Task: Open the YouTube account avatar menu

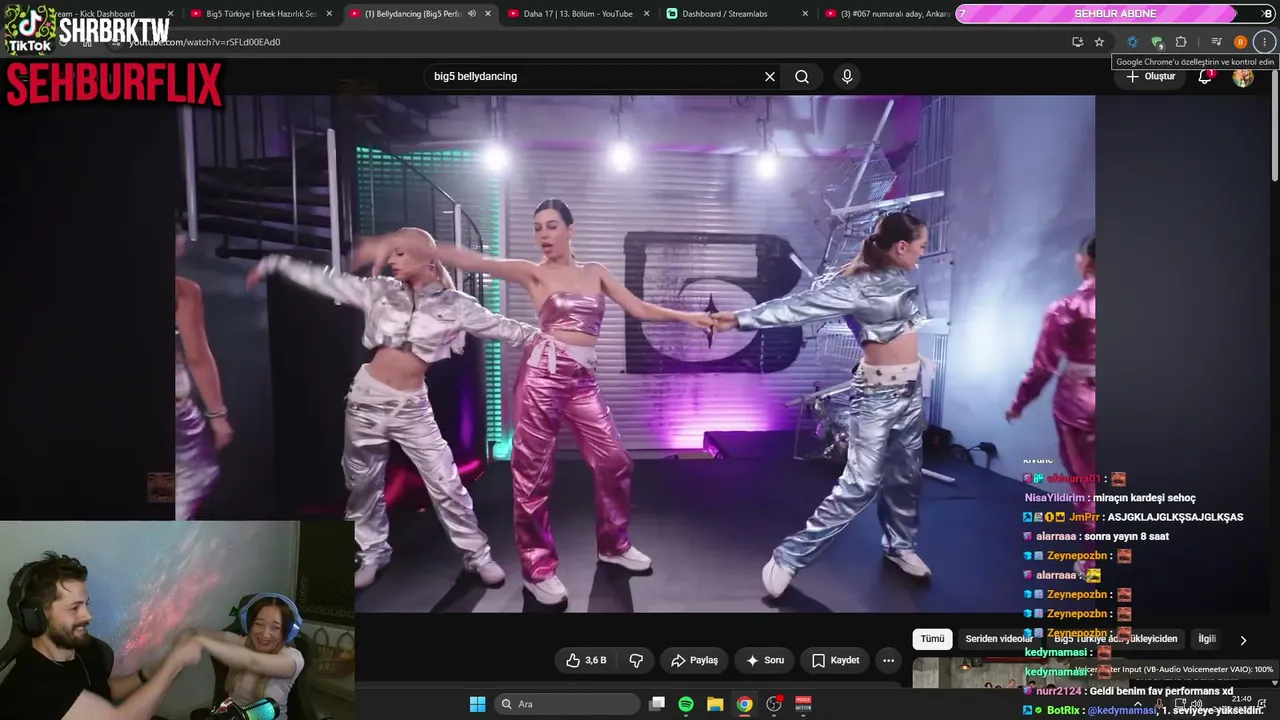Action: [x=1243, y=76]
